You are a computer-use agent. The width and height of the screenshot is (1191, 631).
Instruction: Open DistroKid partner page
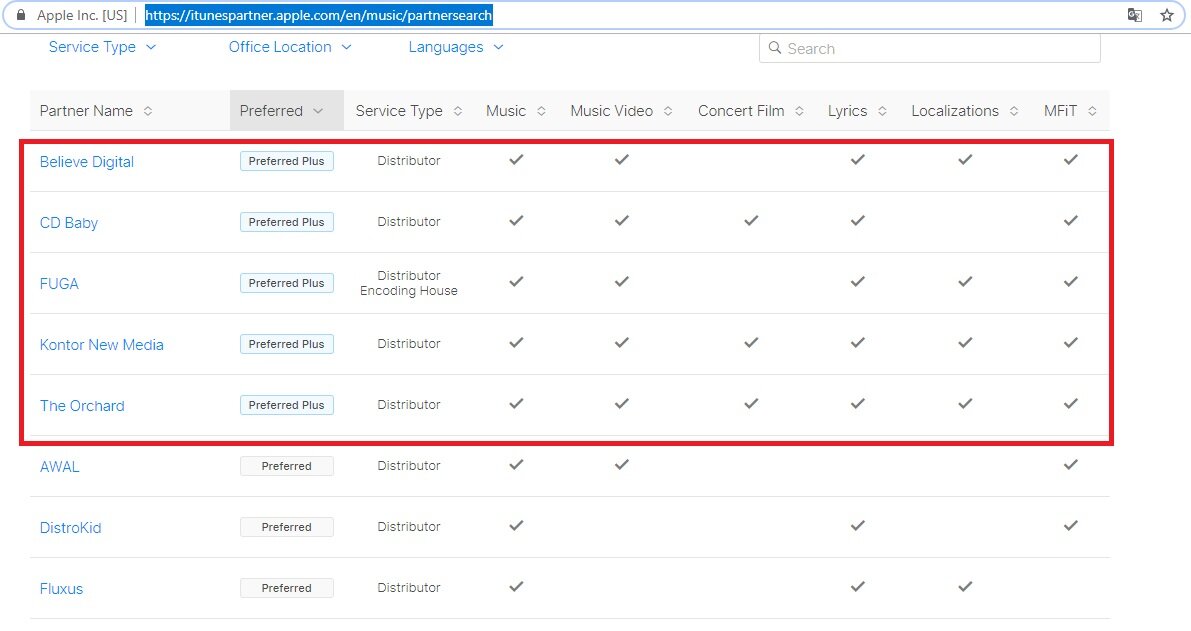point(71,528)
